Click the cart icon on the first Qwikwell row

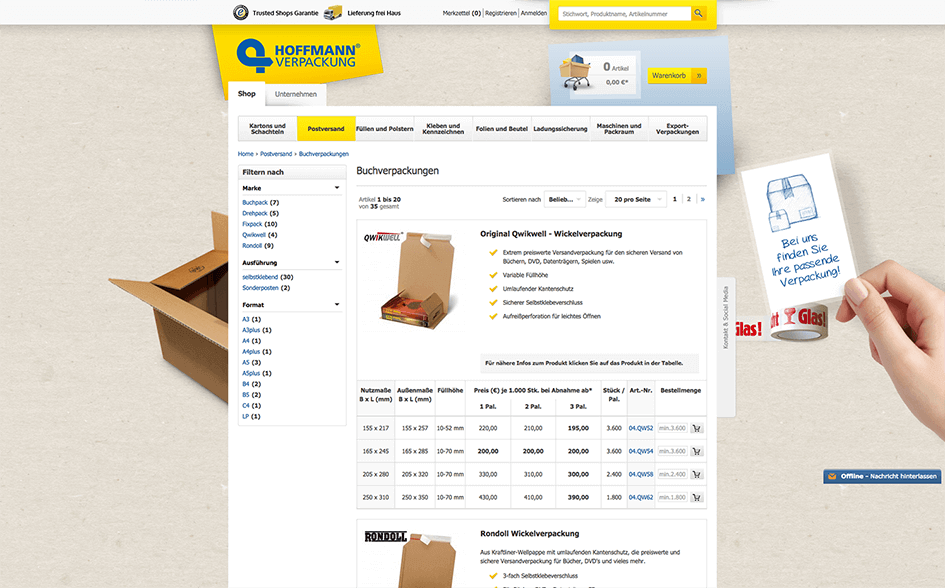(696, 429)
